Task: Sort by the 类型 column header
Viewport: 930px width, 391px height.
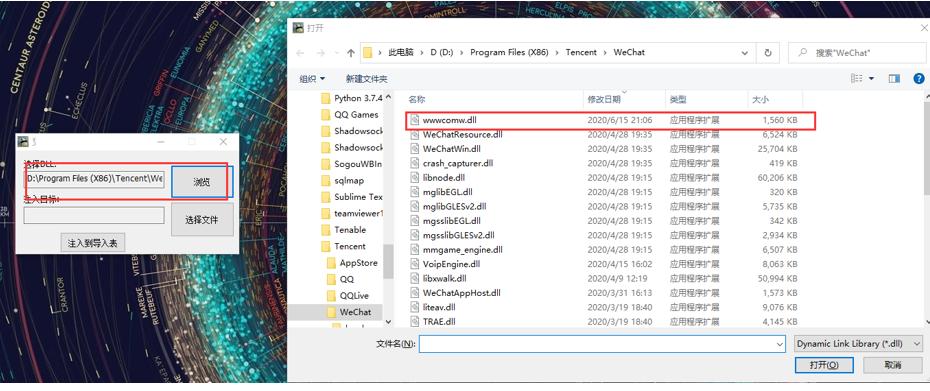Action: [x=706, y=100]
